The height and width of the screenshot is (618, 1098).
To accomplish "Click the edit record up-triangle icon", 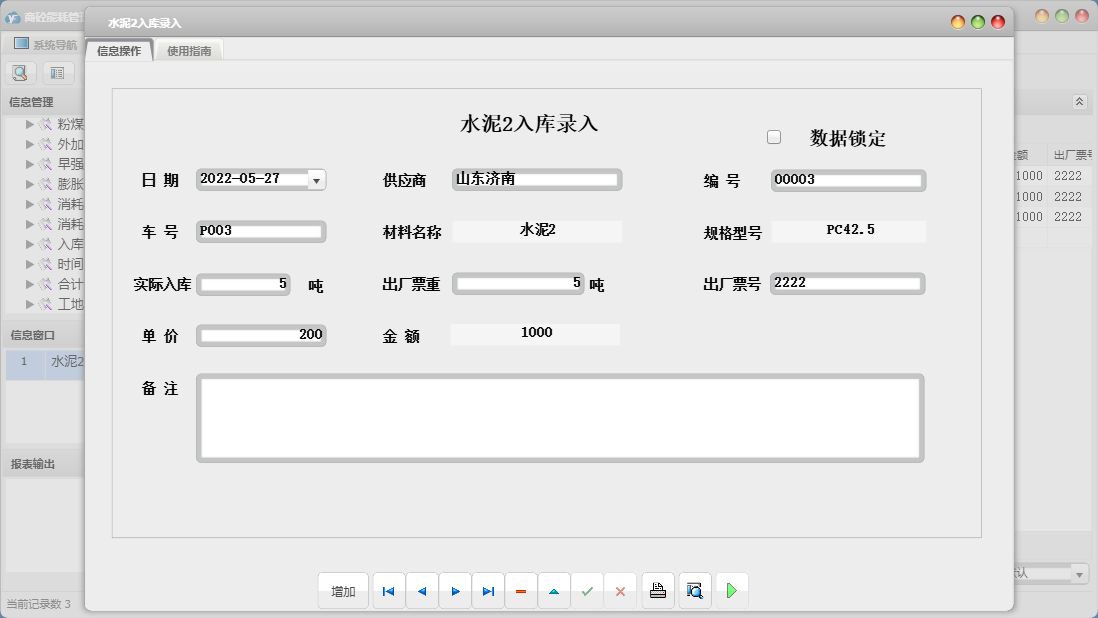I will 554,591.
